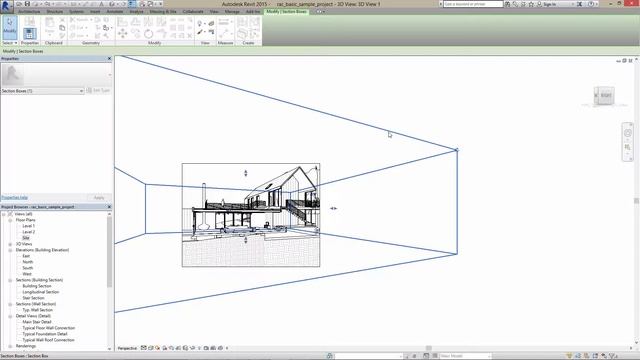Click the zoom icon on navigation bar
640x360 pixels.
[628, 147]
